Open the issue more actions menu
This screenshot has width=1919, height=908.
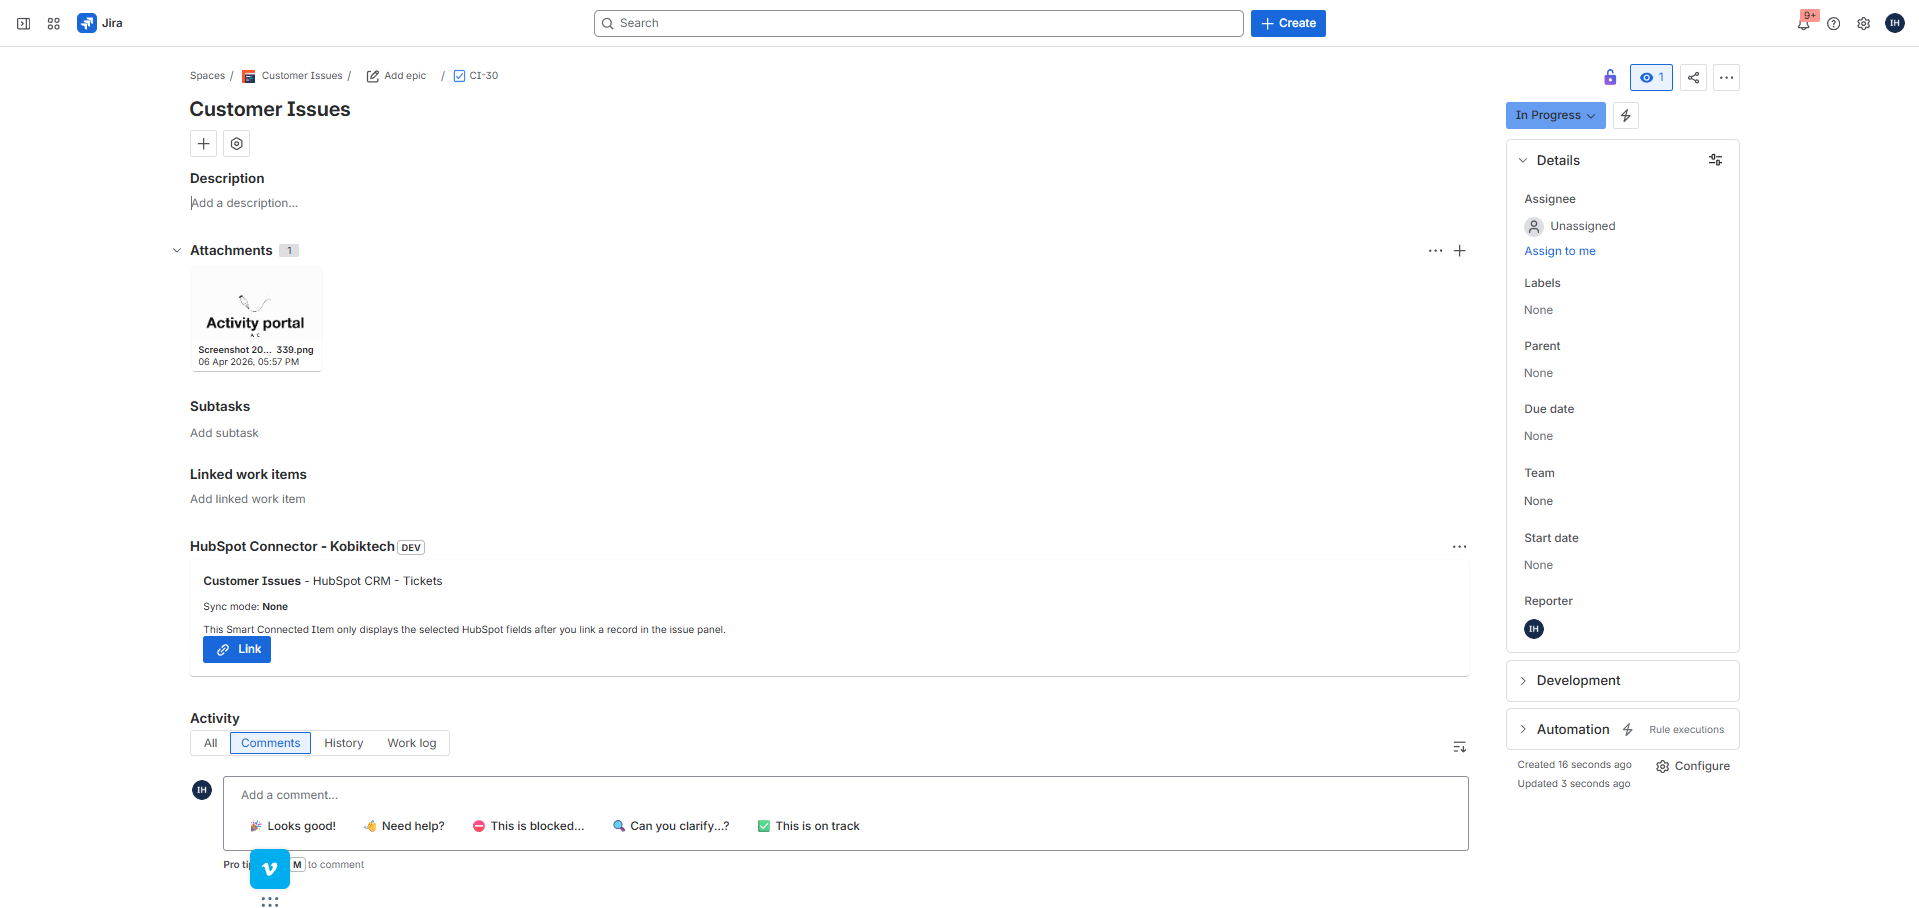[x=1725, y=77]
